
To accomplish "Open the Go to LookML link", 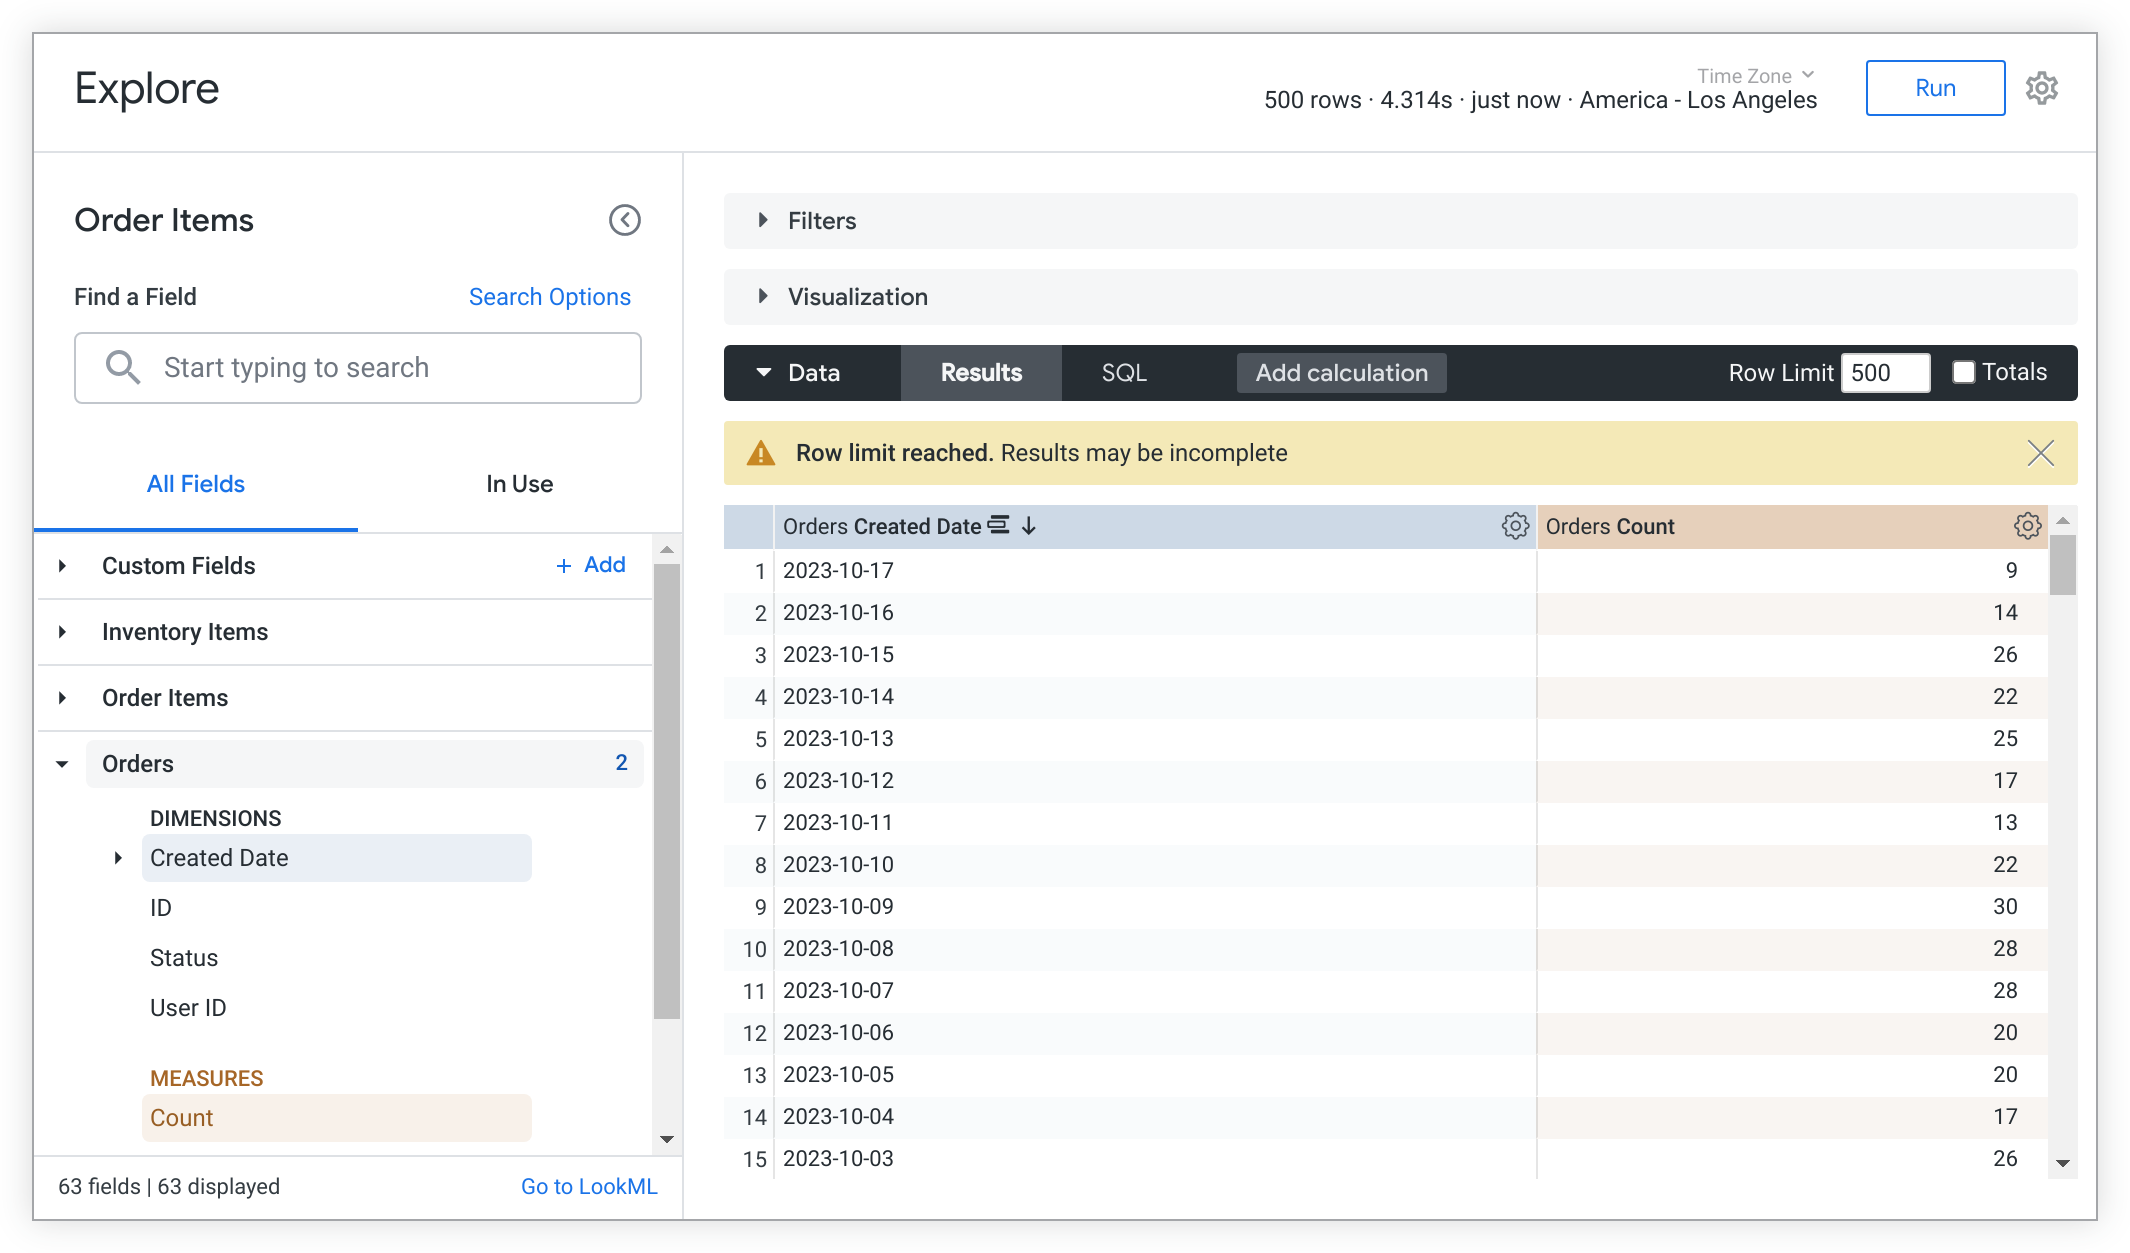I will pos(588,1186).
